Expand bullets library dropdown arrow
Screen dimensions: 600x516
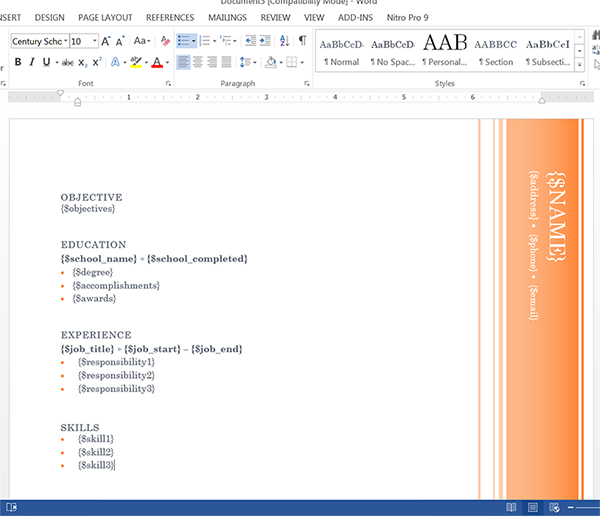[194, 41]
